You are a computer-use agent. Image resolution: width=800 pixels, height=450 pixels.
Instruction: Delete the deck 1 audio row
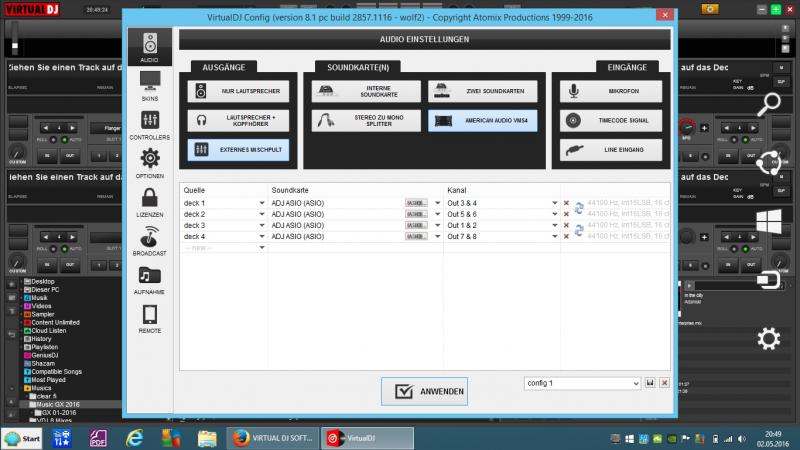[566, 203]
